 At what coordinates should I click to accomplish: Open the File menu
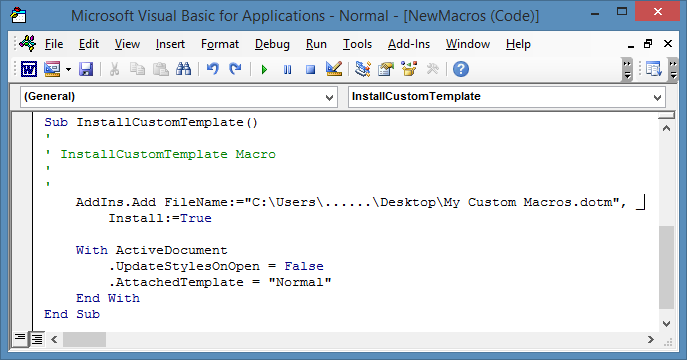click(x=54, y=44)
